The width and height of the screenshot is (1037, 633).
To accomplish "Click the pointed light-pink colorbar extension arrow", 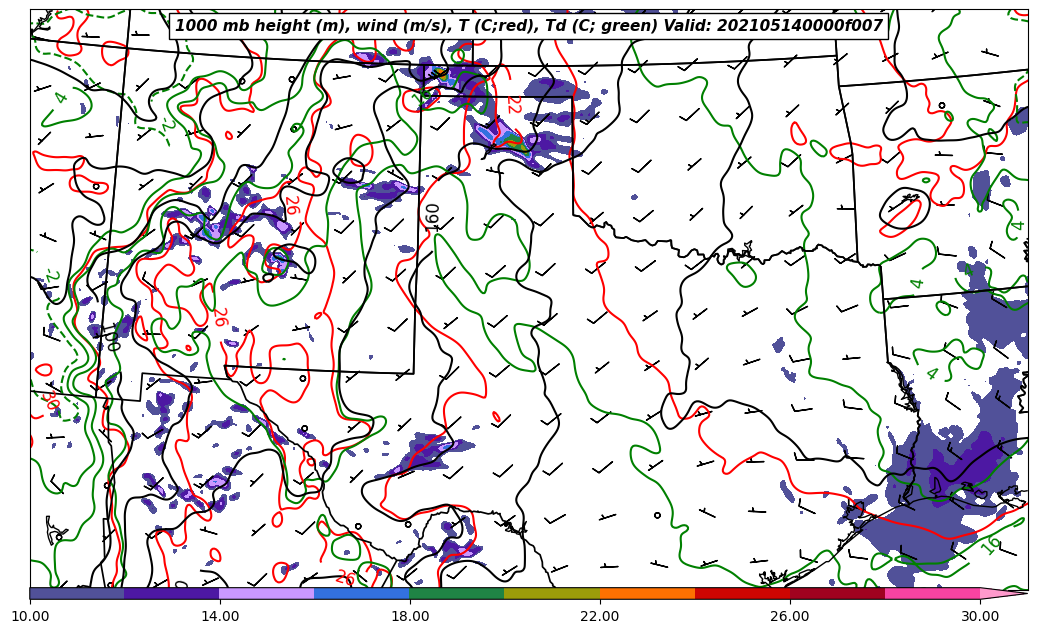I will pos(1003,593).
